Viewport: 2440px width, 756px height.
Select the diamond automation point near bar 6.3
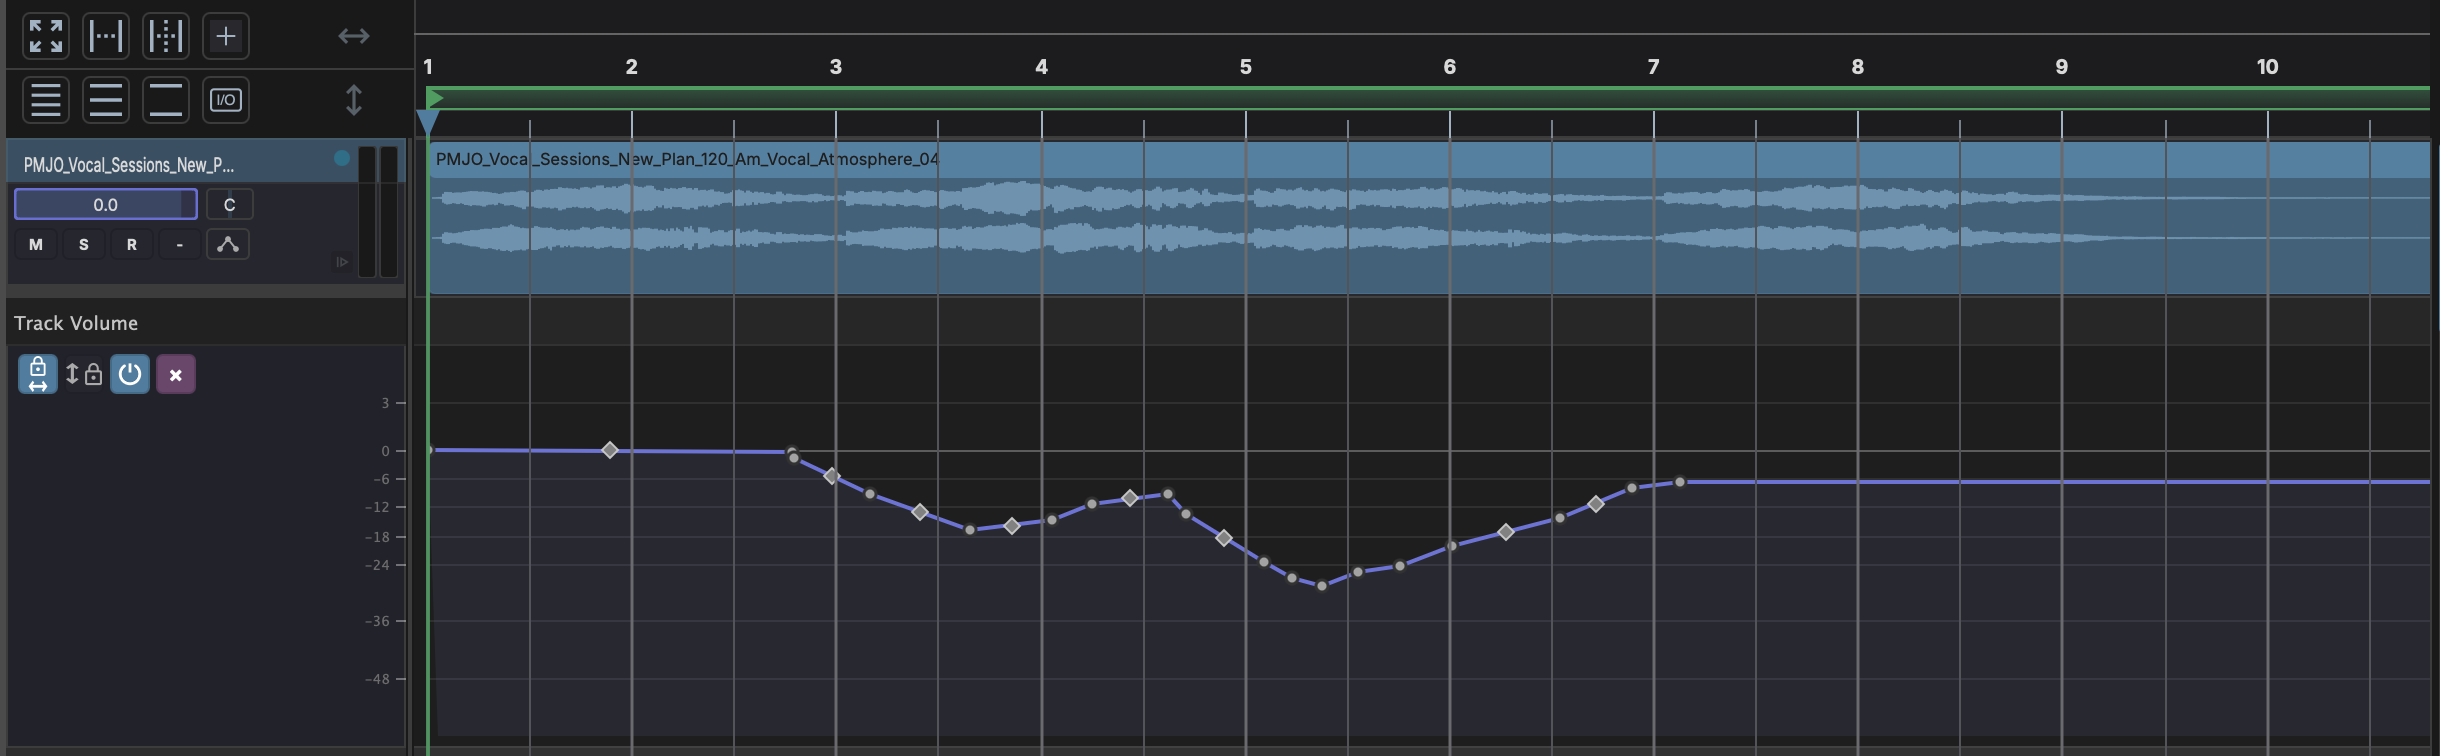(x=1506, y=532)
